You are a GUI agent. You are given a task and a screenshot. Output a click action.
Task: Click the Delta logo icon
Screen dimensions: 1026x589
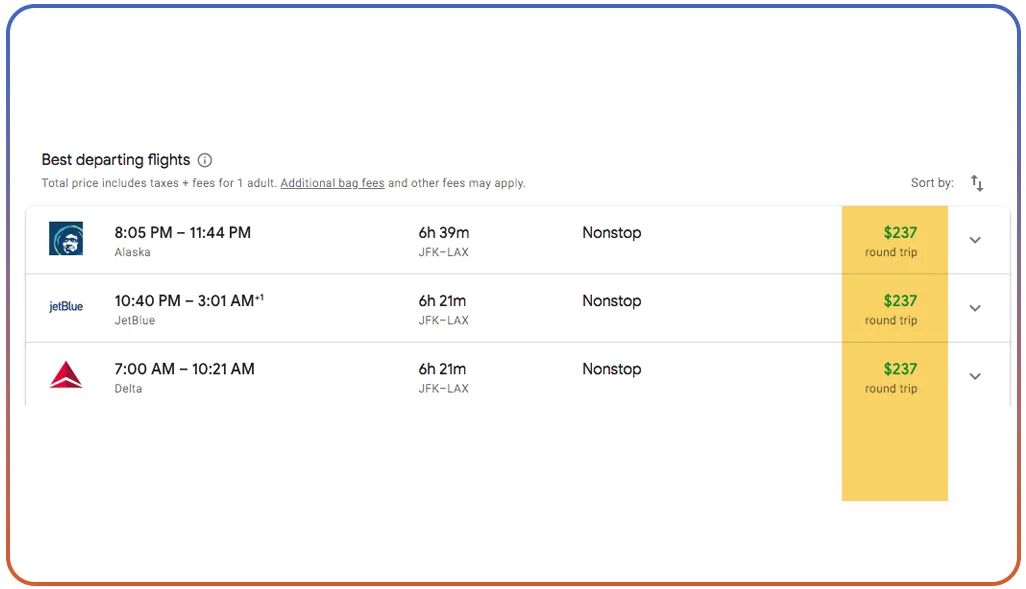(66, 376)
